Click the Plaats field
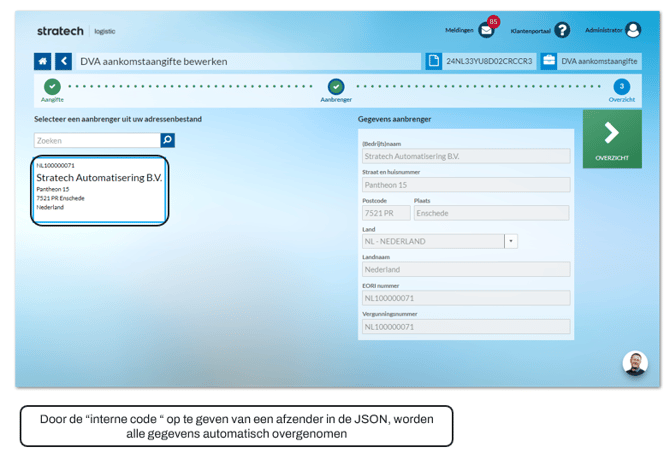Image resolution: width=670 pixels, height=459 pixels. point(491,213)
